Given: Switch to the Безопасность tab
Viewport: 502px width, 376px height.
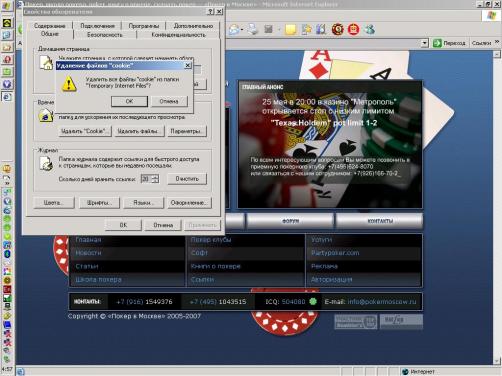Looking at the screenshot, I should pos(105,35).
